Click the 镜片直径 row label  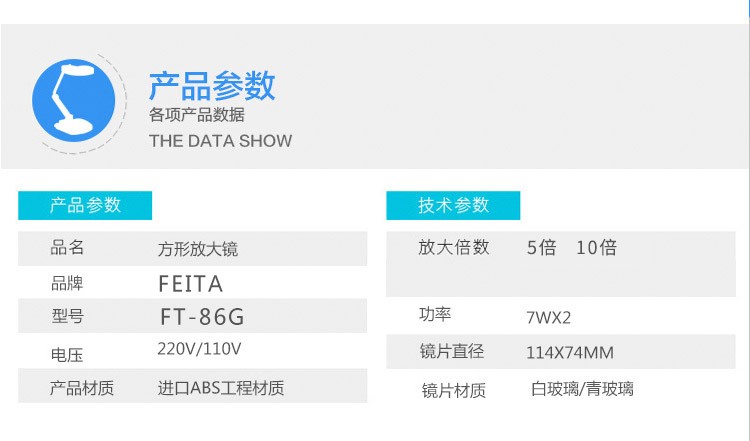point(452,352)
